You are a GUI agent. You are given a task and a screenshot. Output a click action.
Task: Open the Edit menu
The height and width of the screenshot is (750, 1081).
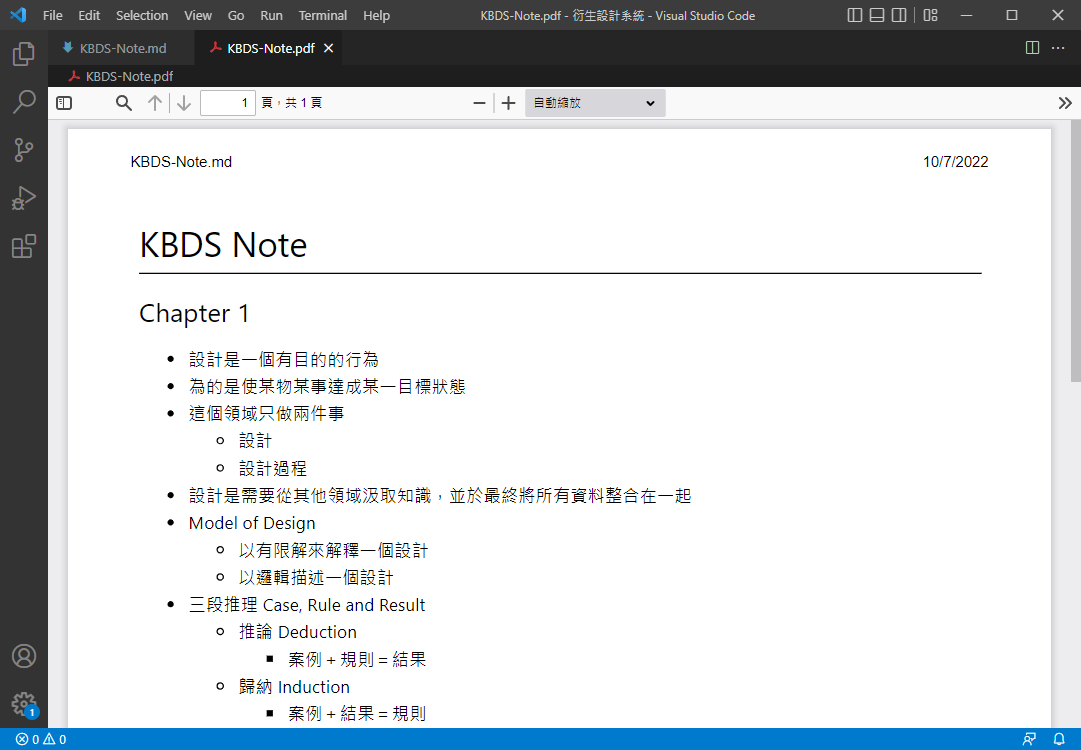[89, 15]
